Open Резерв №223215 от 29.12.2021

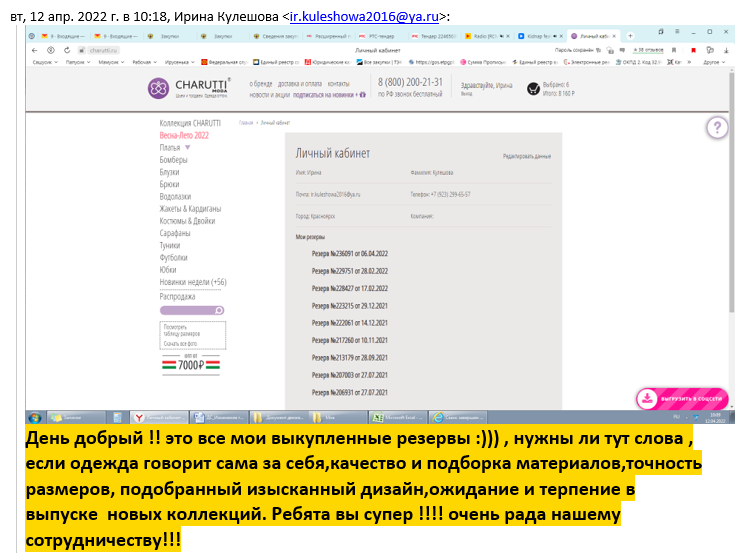pos(350,306)
